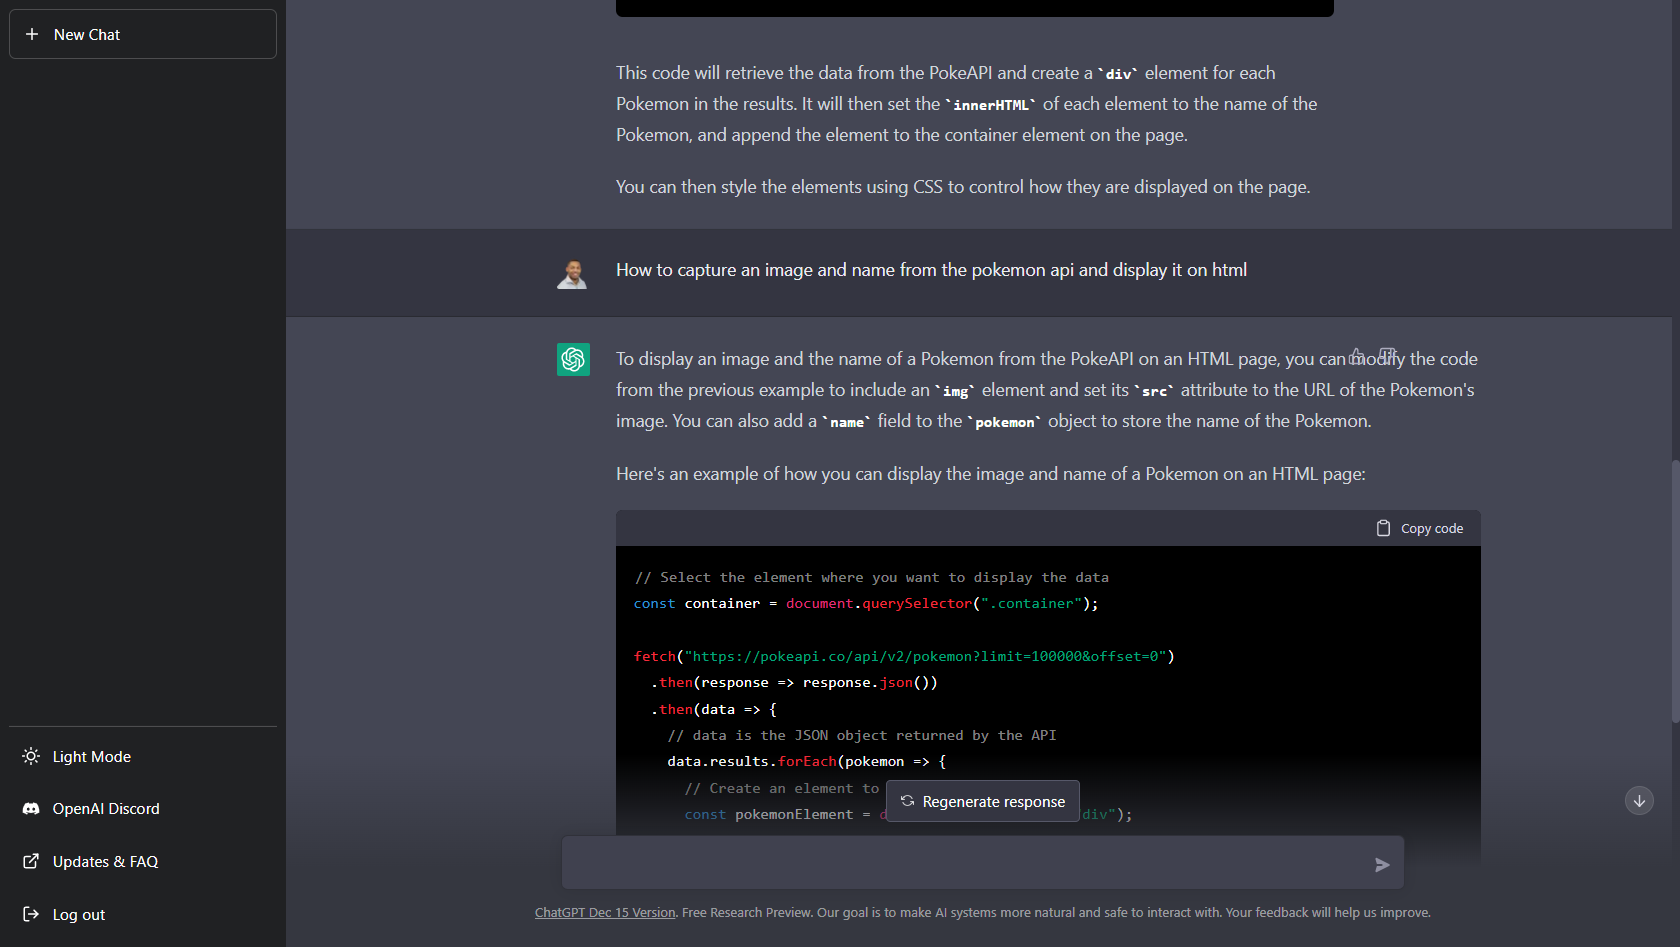The width and height of the screenshot is (1680, 947).
Task: Click the refresh icon in Regenerate response
Action: pyautogui.click(x=907, y=801)
